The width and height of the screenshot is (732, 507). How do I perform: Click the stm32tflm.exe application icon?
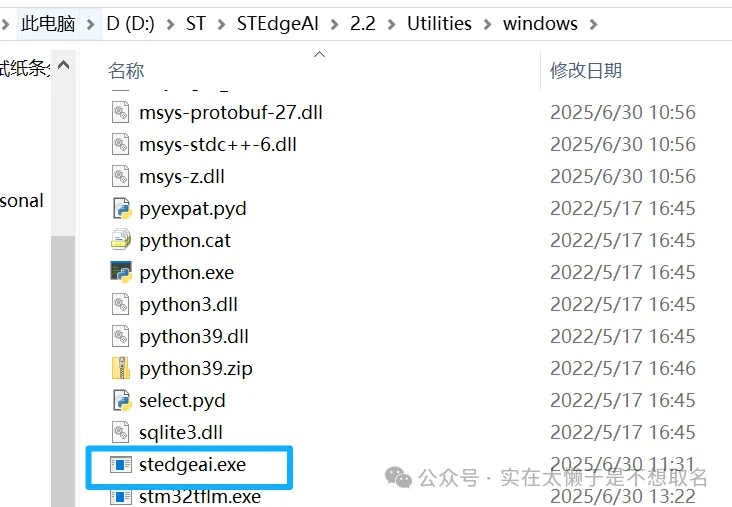pyautogui.click(x=121, y=496)
